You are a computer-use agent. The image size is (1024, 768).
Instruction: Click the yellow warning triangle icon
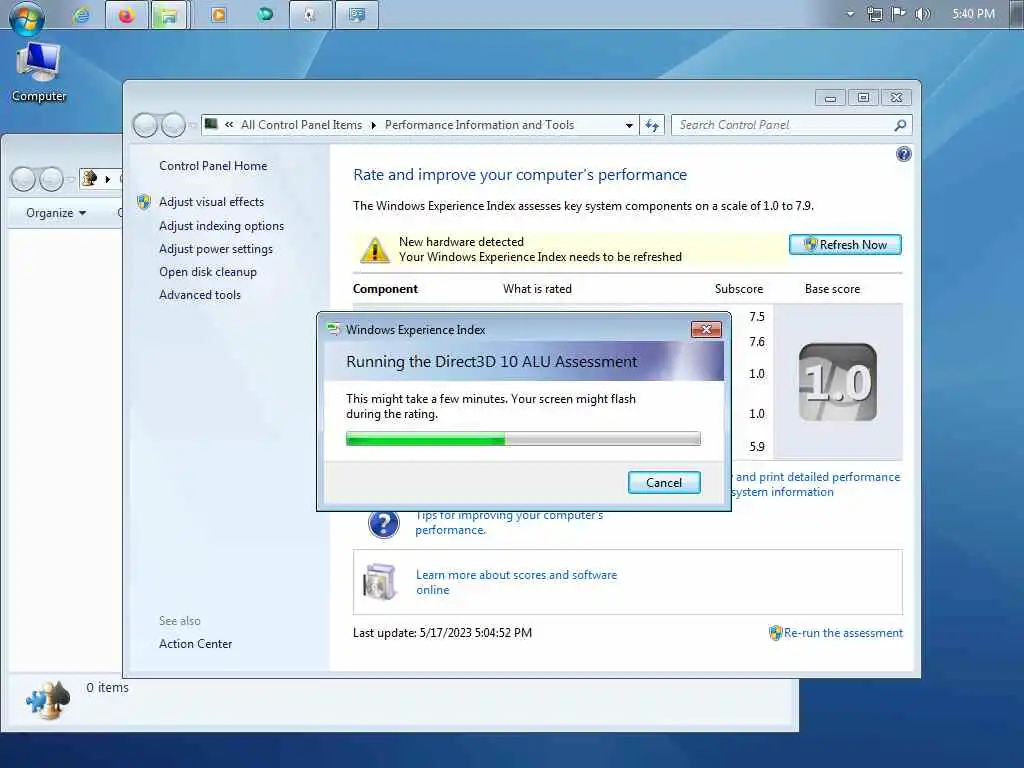coord(375,249)
